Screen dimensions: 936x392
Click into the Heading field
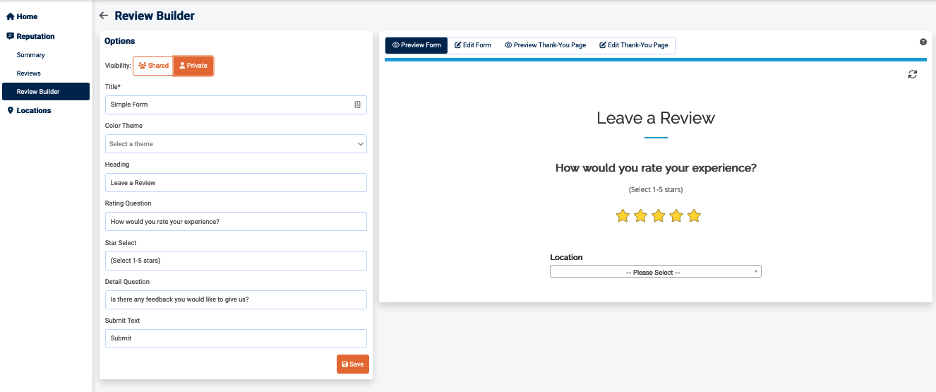click(x=235, y=183)
